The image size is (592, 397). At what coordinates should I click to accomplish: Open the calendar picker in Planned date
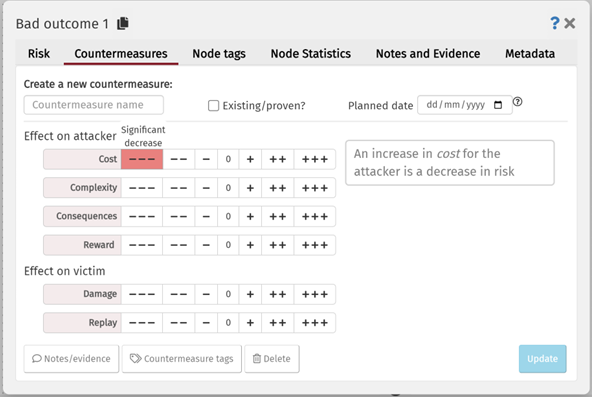click(x=498, y=105)
